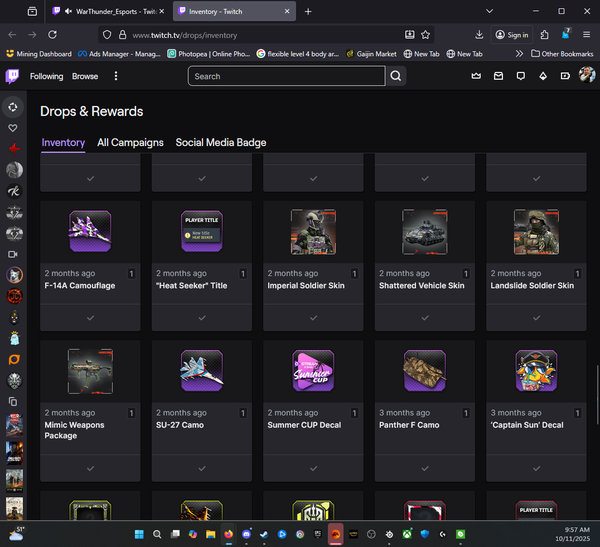Click the Twitch home logo
600x547 pixels.
(x=13, y=76)
